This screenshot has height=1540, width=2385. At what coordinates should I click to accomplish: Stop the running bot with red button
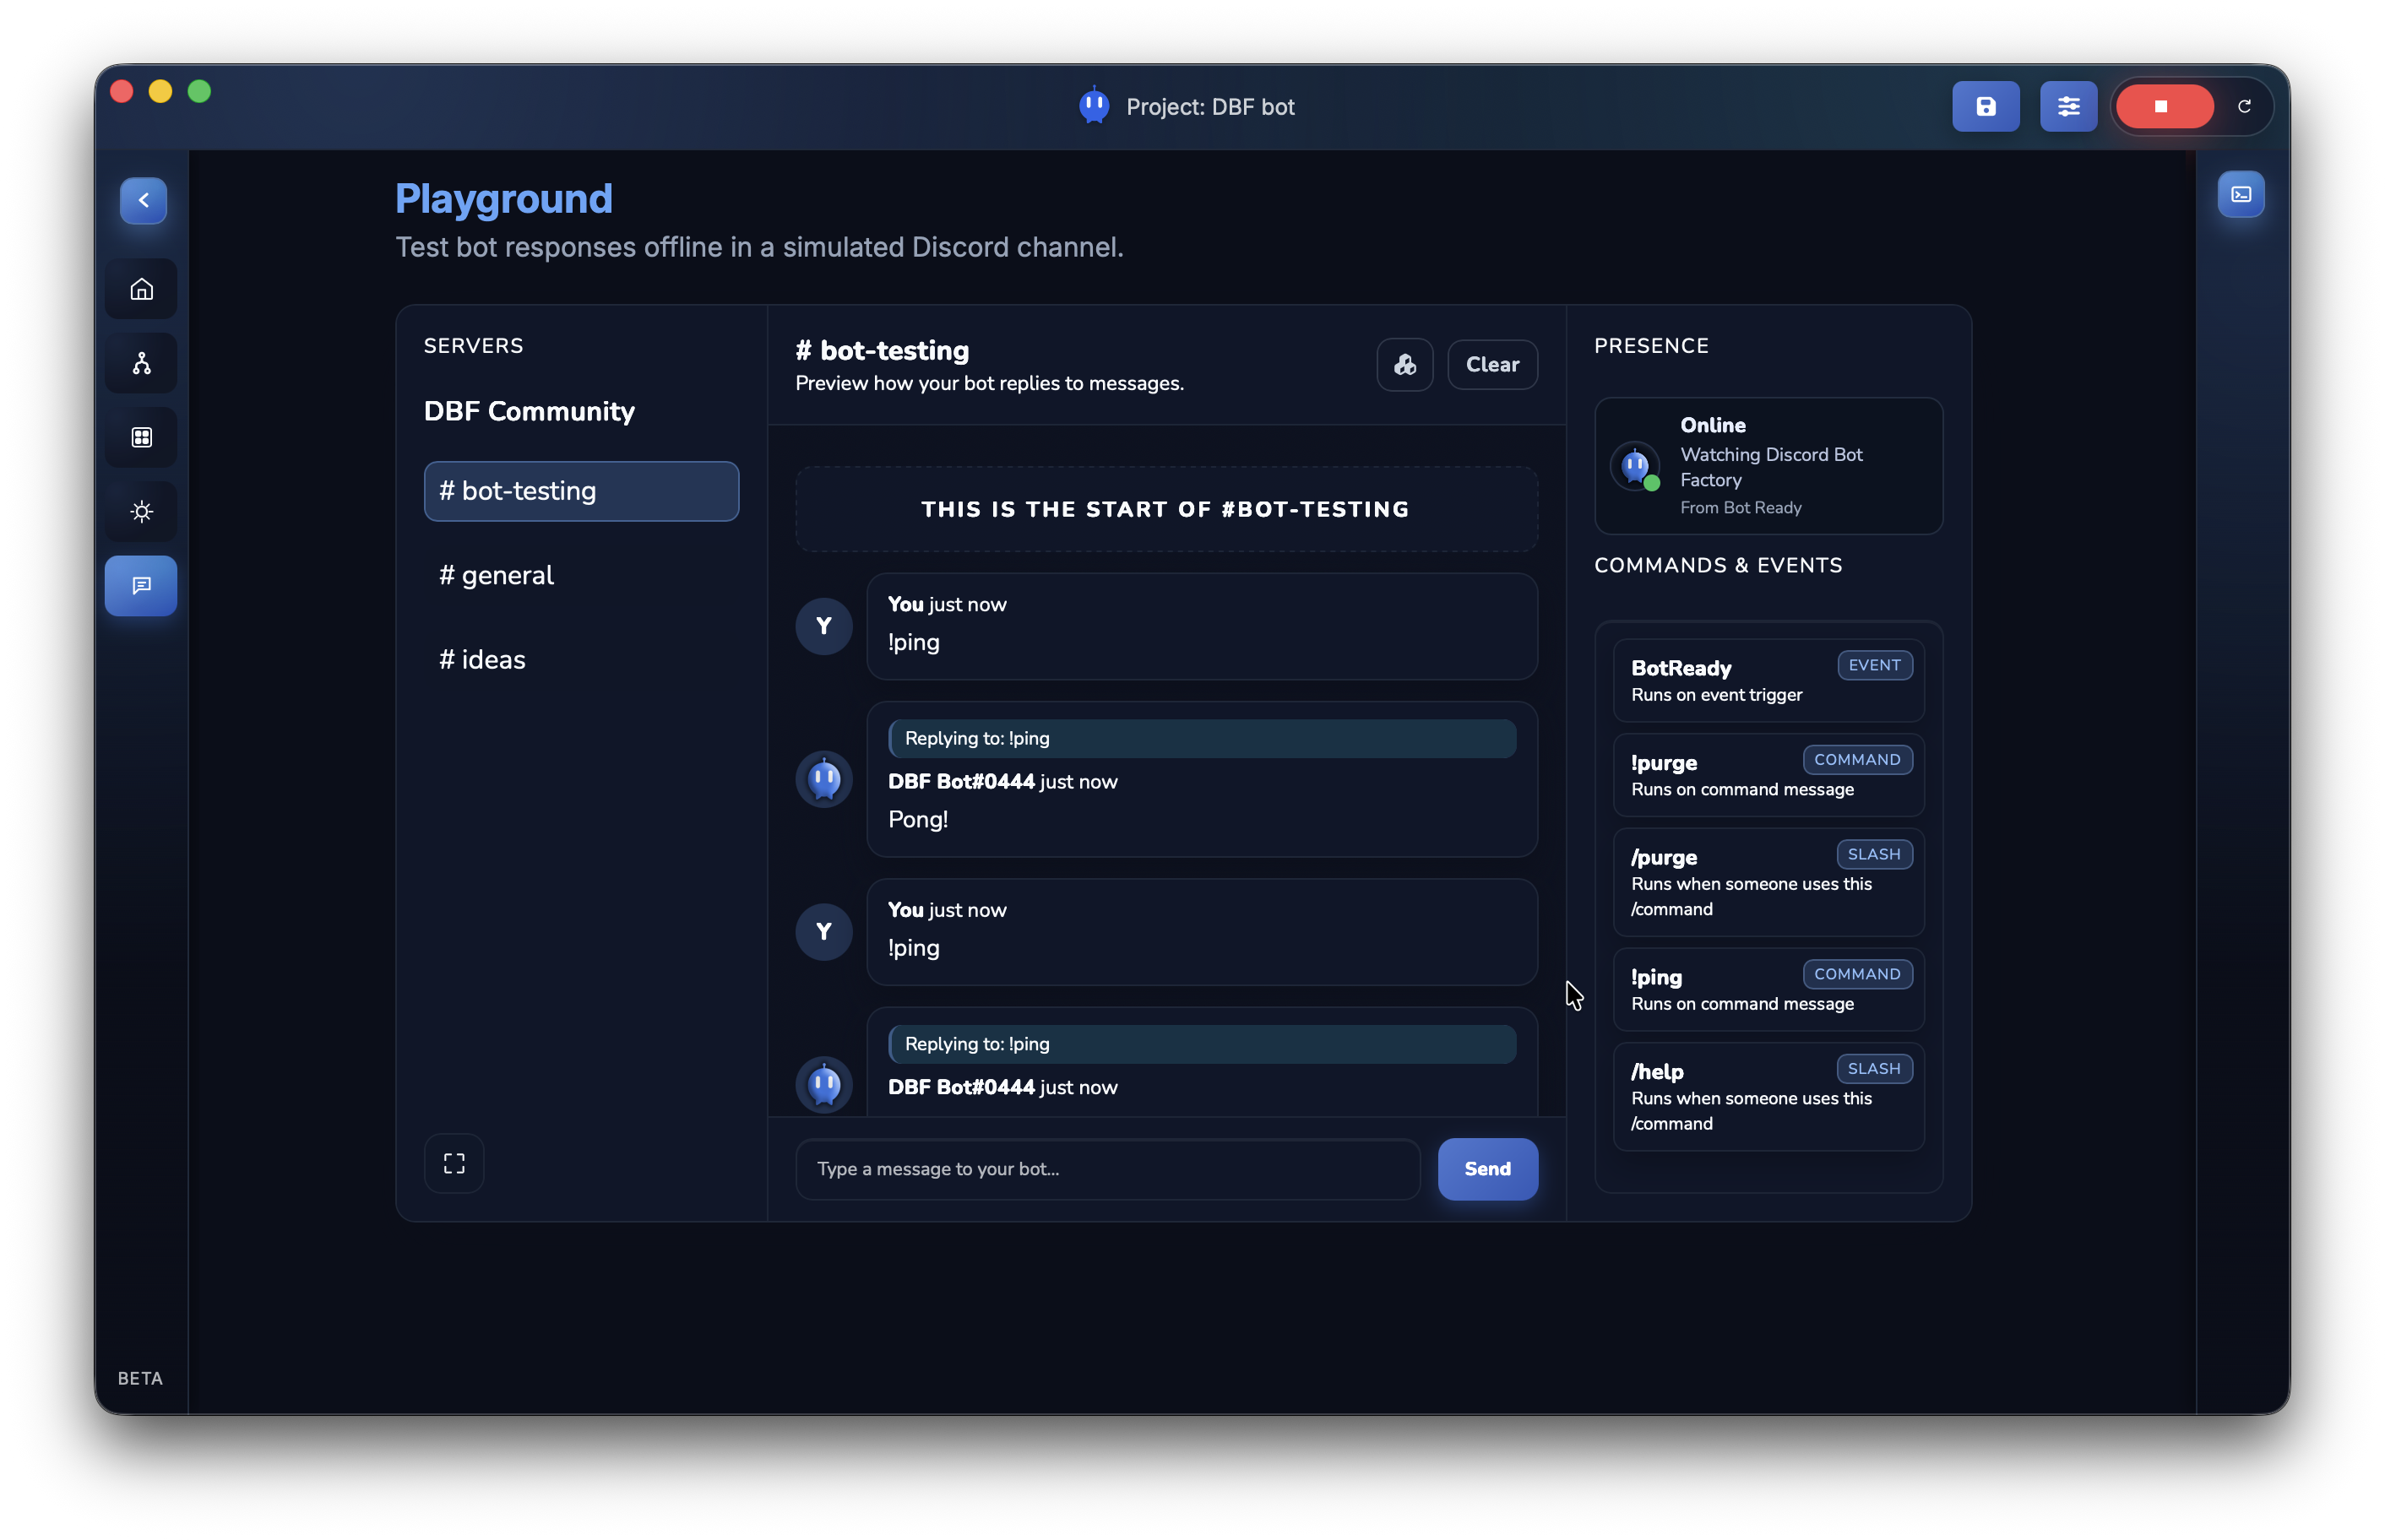(x=2165, y=106)
